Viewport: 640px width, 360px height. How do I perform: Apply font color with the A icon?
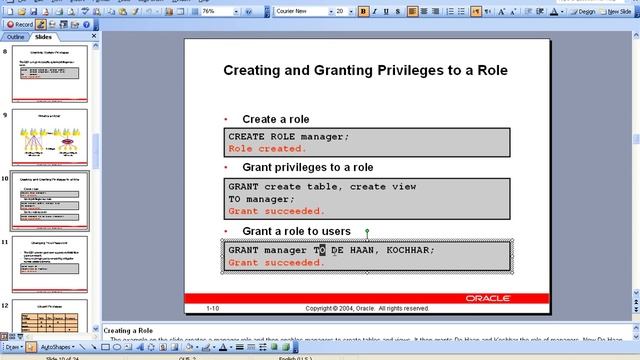554,12
